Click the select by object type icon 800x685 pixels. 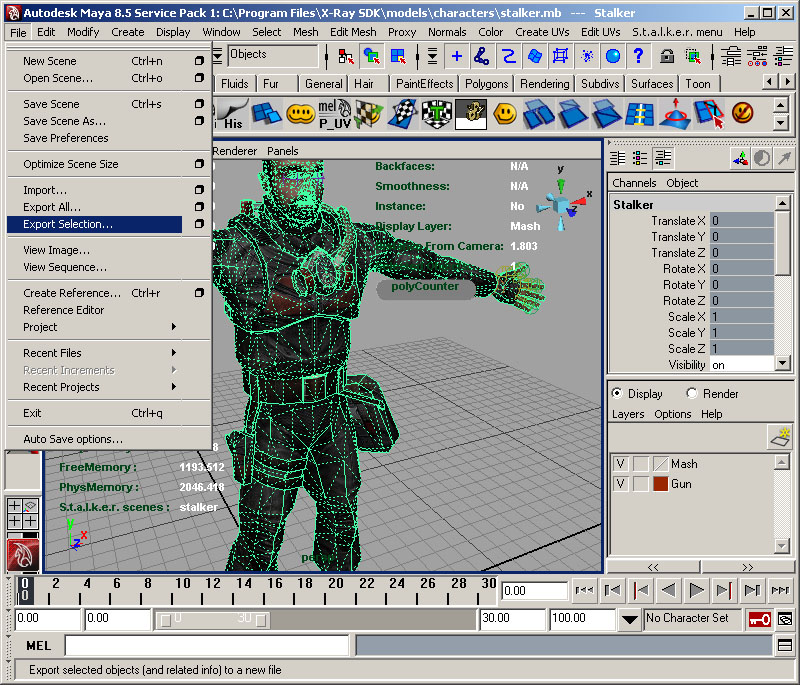pos(371,56)
